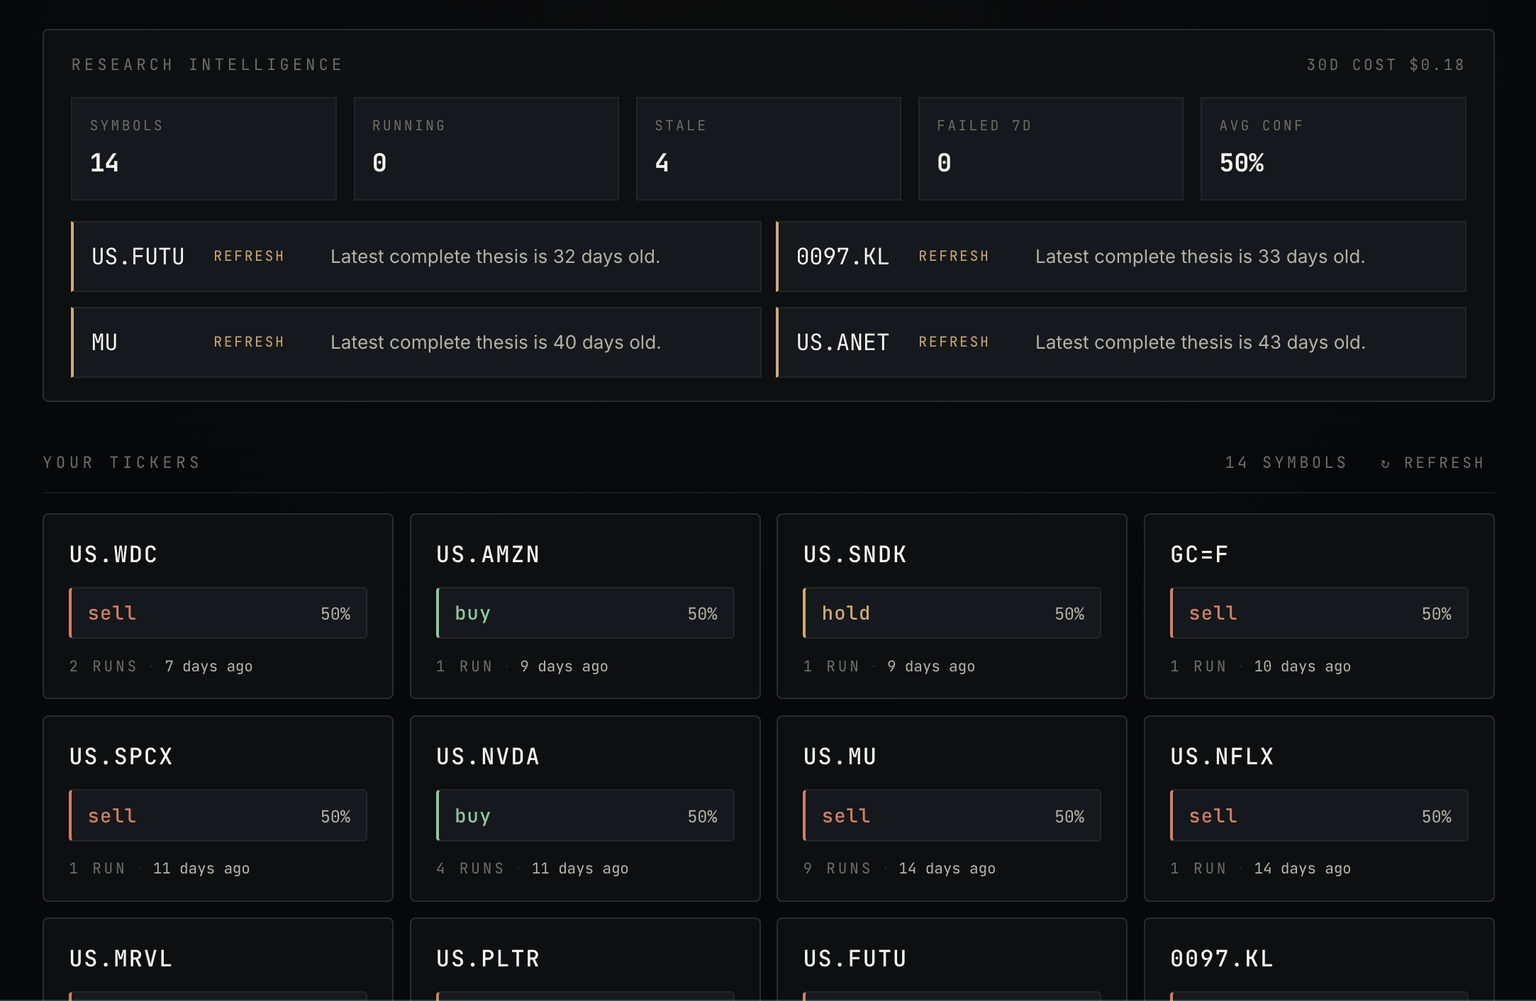The image size is (1536, 1001).
Task: Open the Failed 7D stat tile
Action: point(1050,148)
